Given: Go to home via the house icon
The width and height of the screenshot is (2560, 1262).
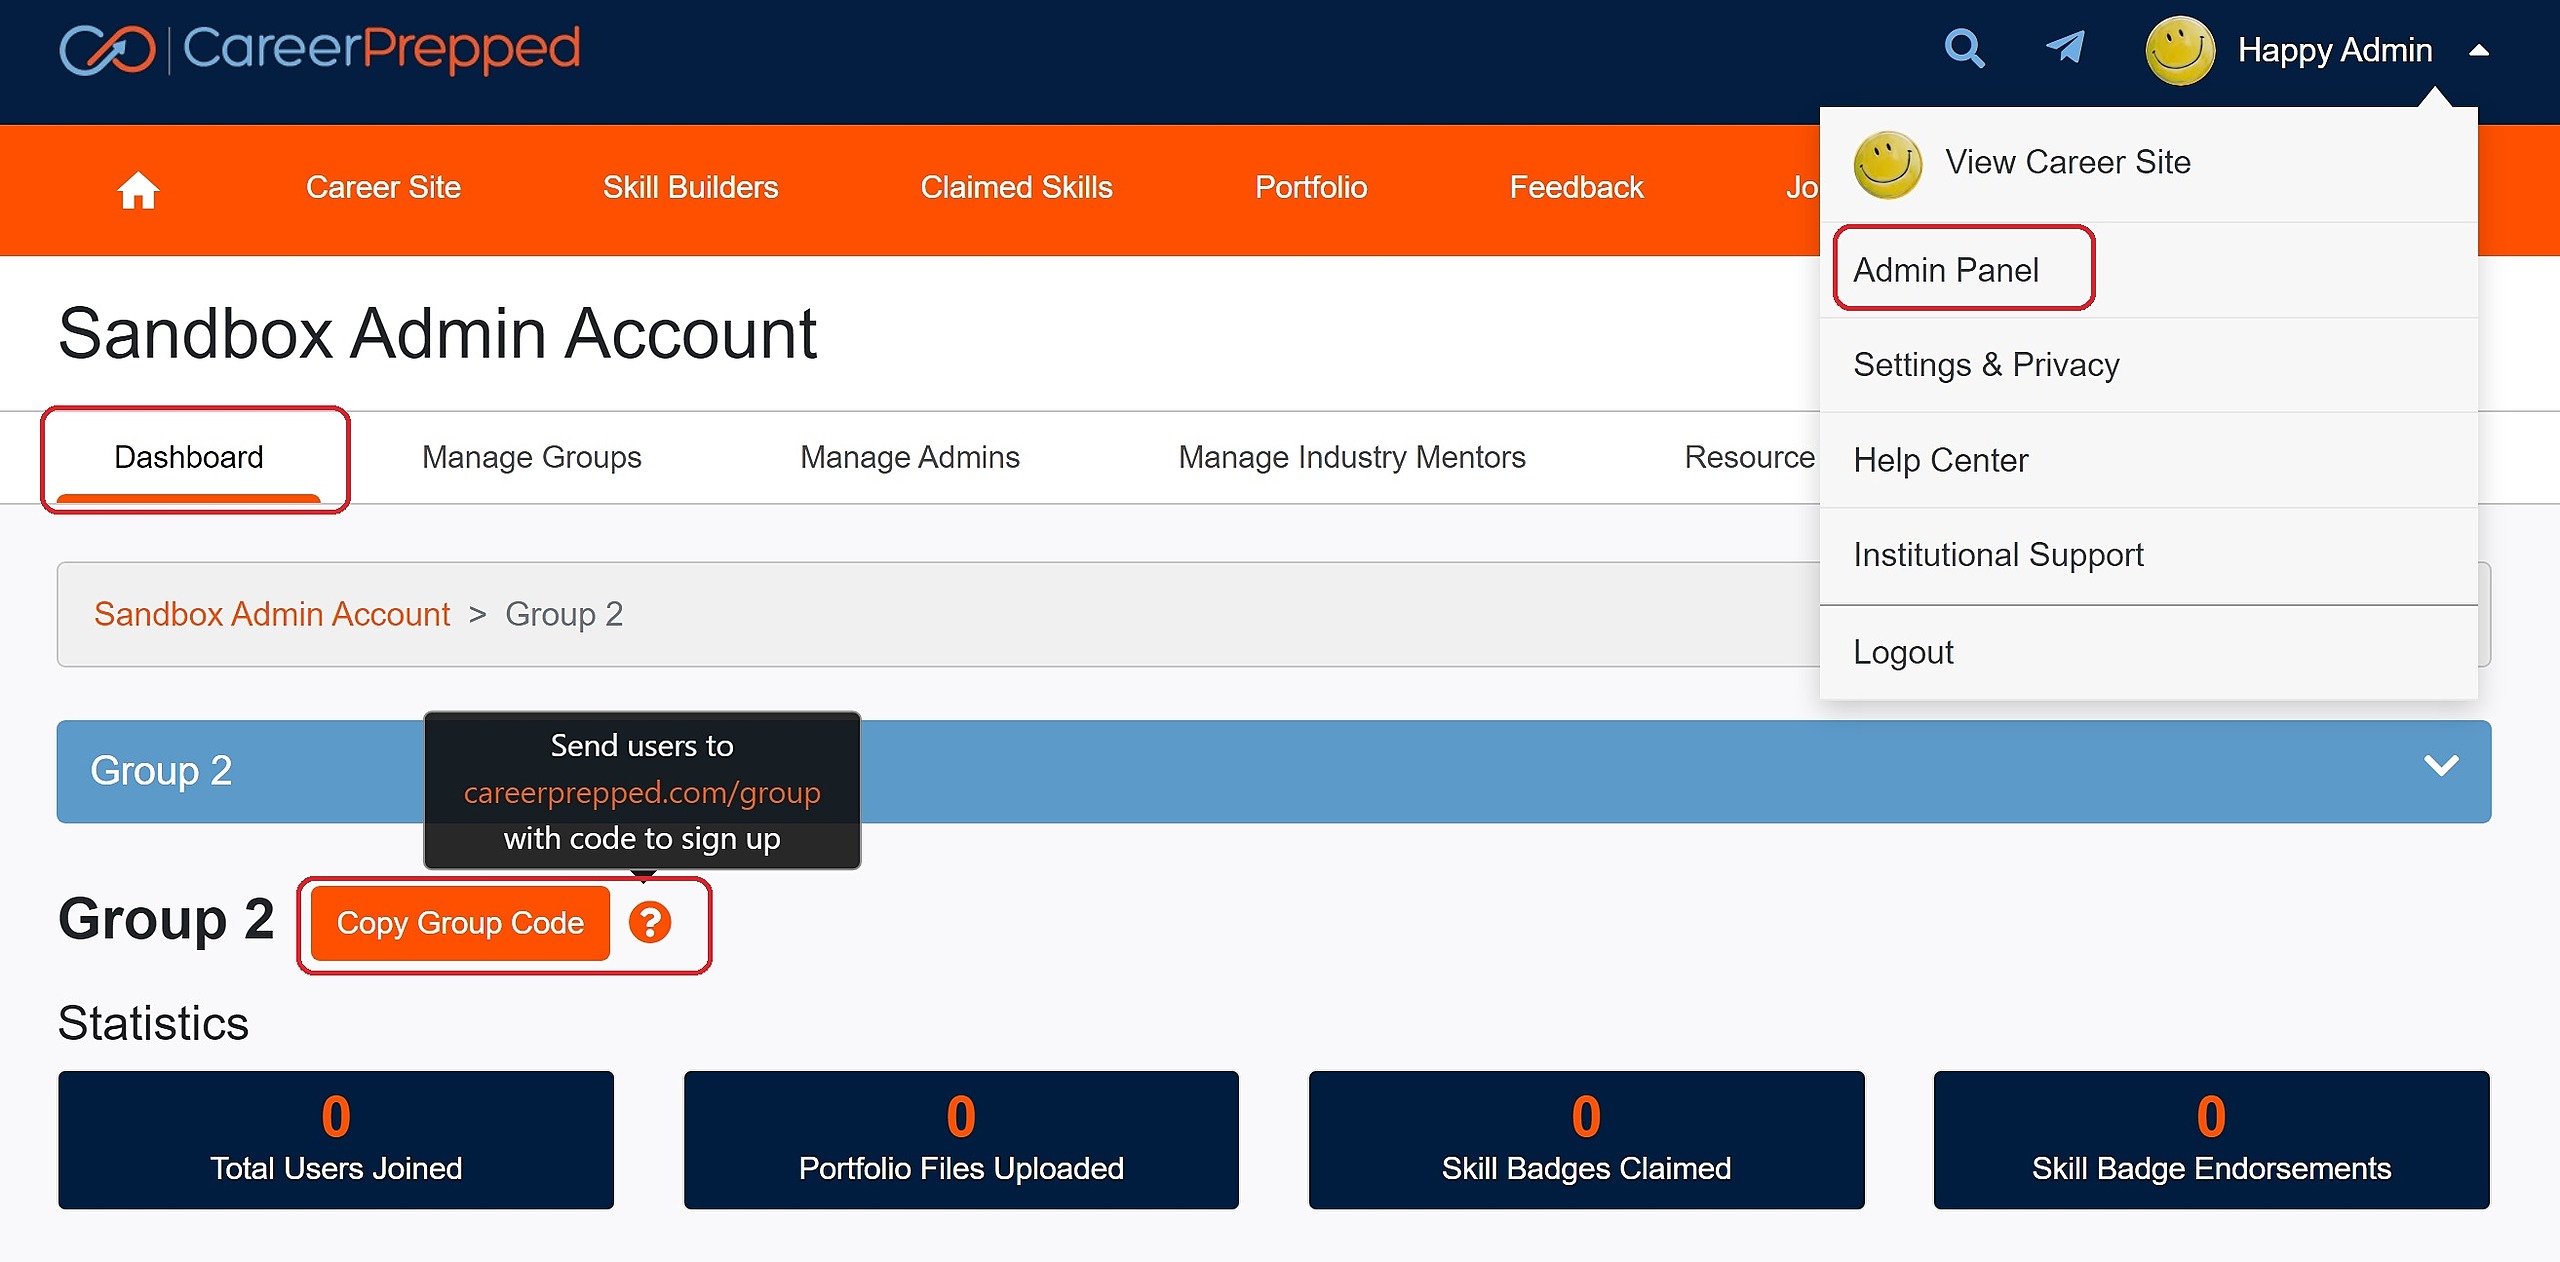Looking at the screenshot, I should click(x=138, y=189).
